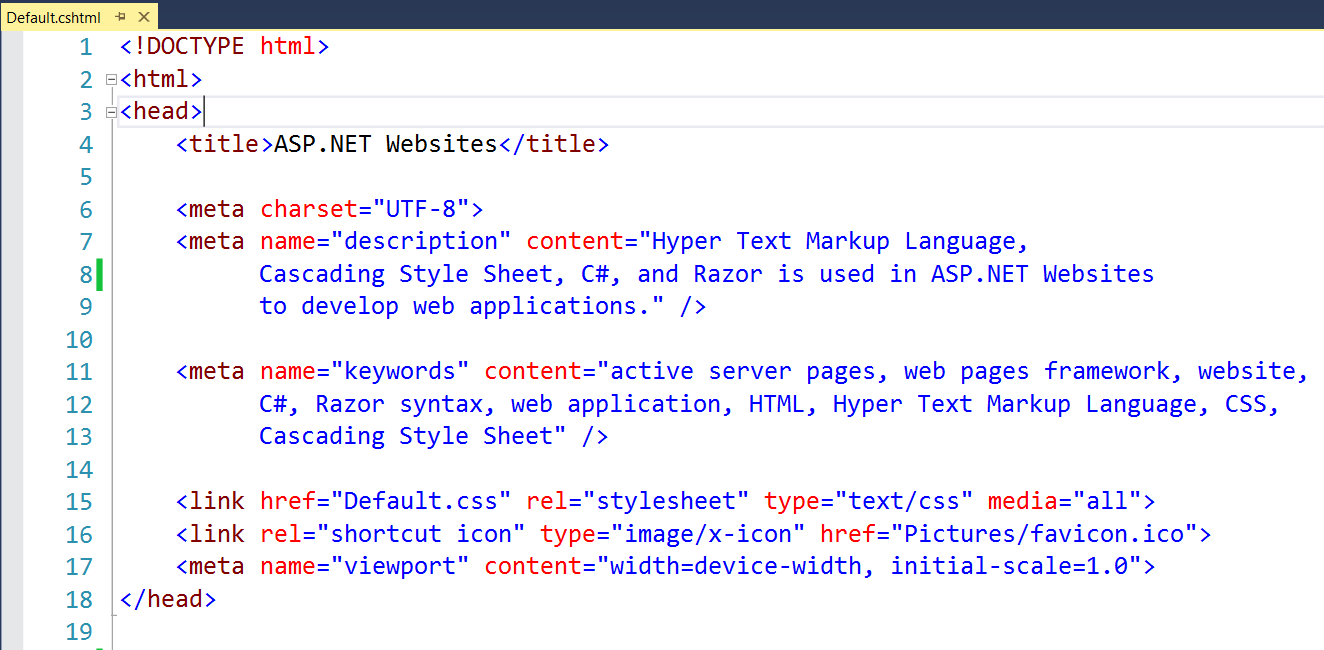Click text web application on line 12
This screenshot has width=1324, height=650.
[616, 404]
